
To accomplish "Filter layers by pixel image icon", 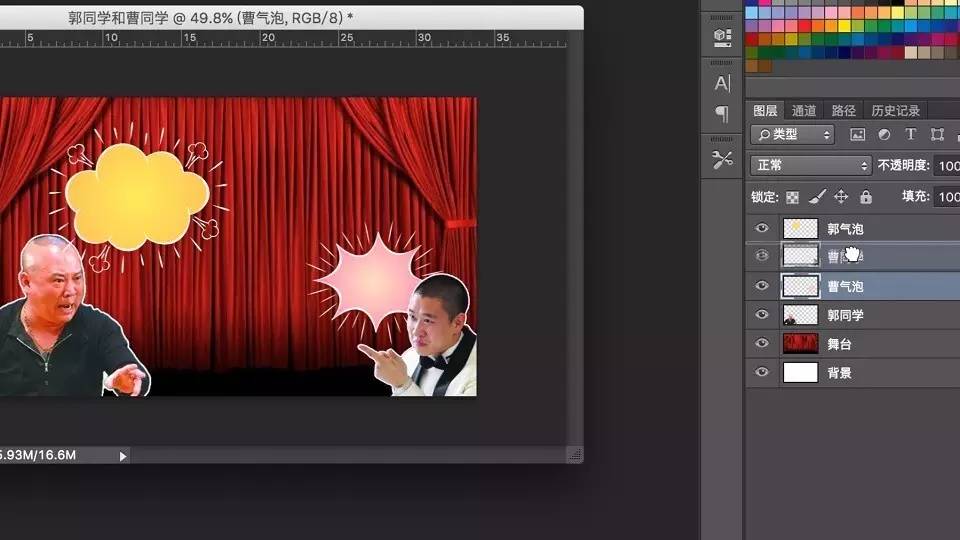I will (x=857, y=134).
